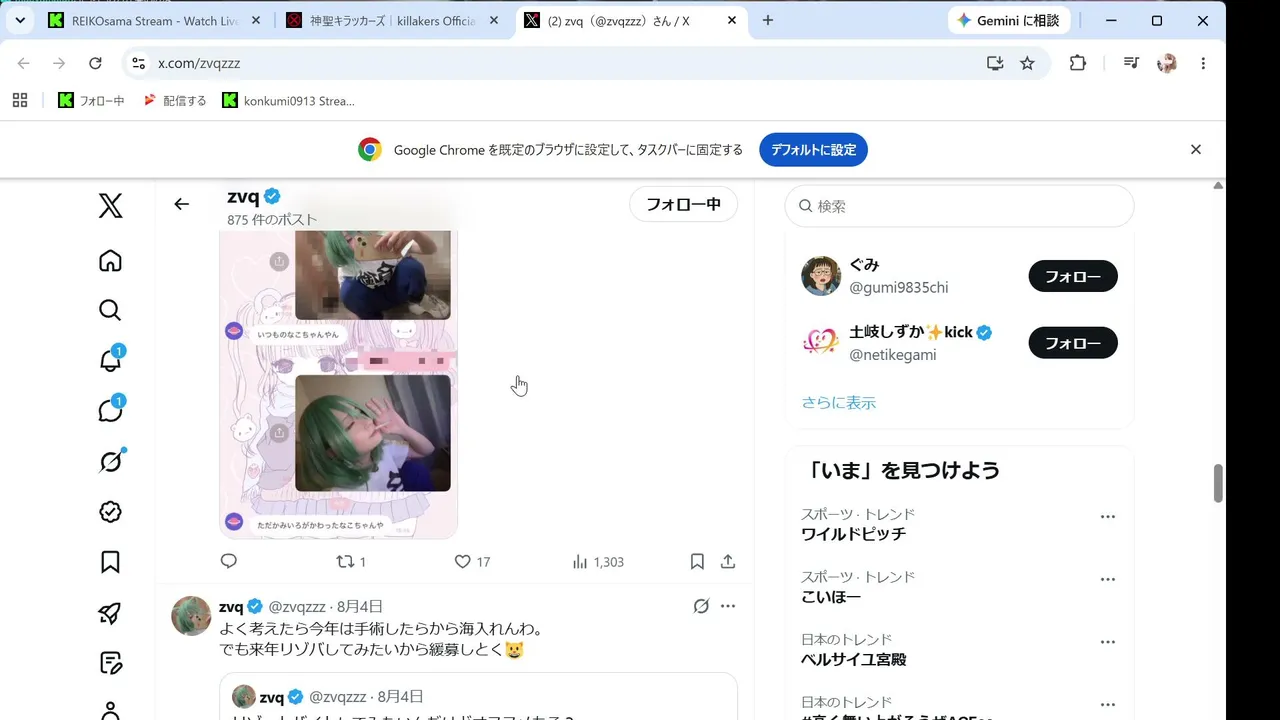Open the Notifications bell

pyautogui.click(x=110, y=360)
